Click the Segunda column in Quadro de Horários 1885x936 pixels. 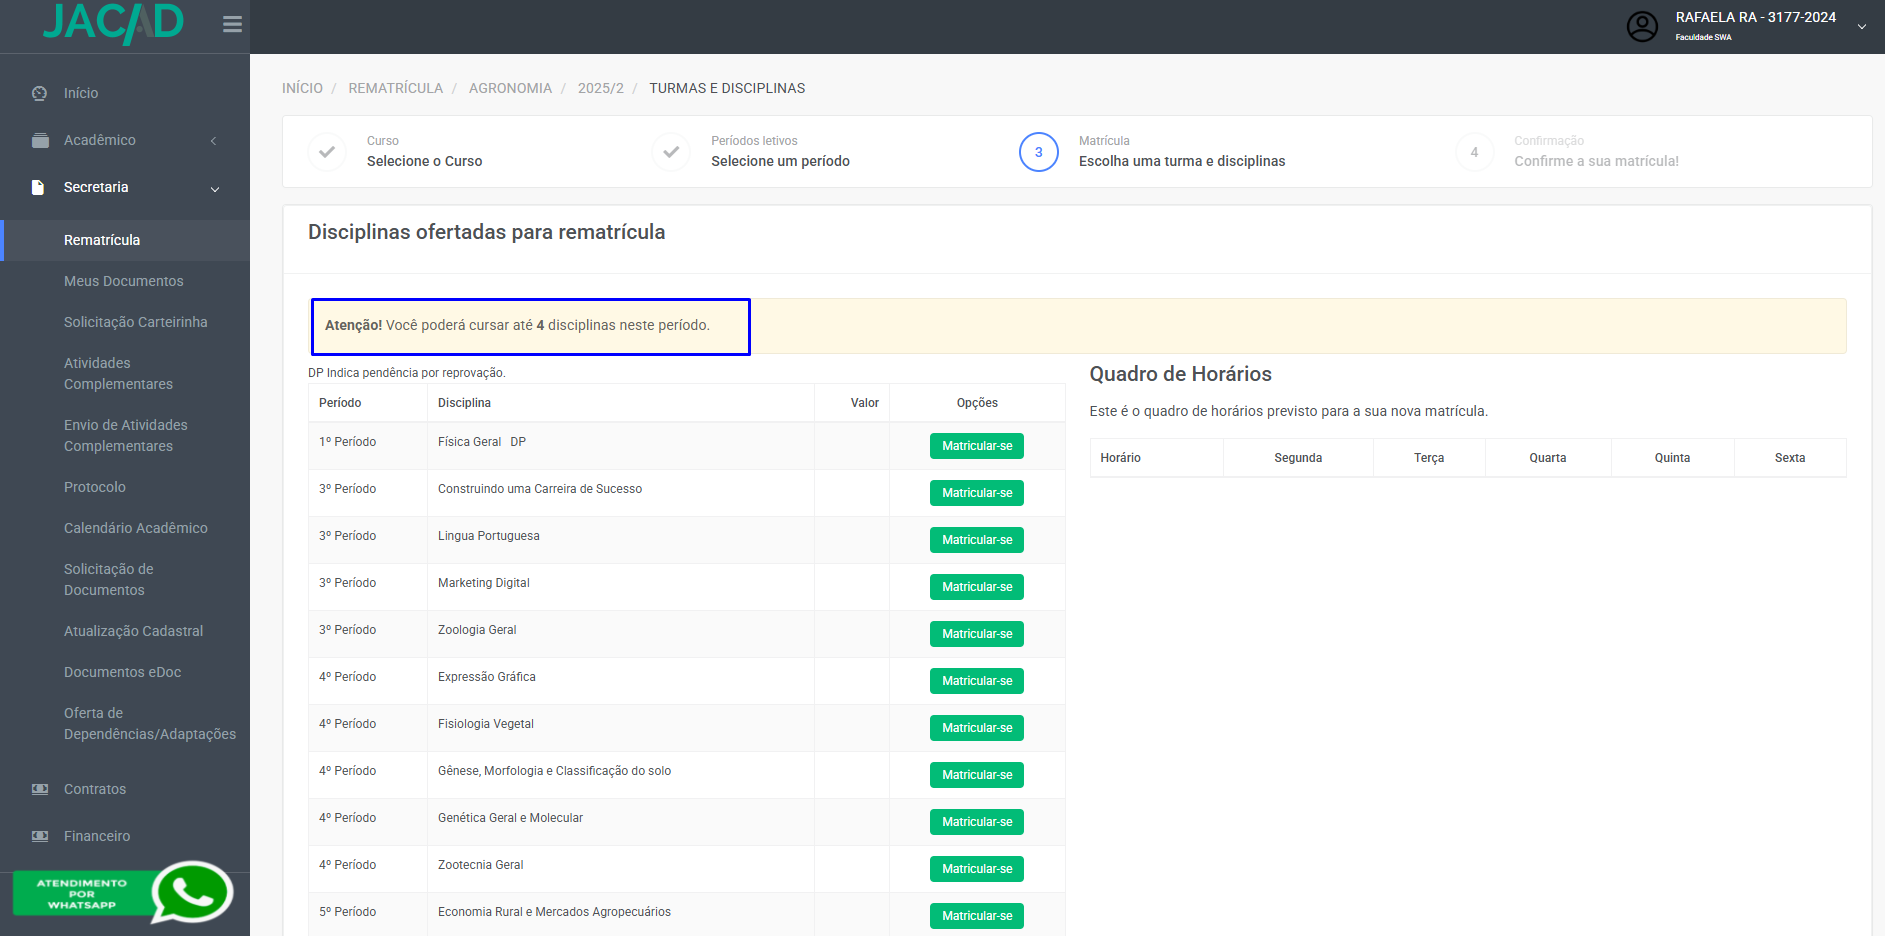(x=1298, y=458)
